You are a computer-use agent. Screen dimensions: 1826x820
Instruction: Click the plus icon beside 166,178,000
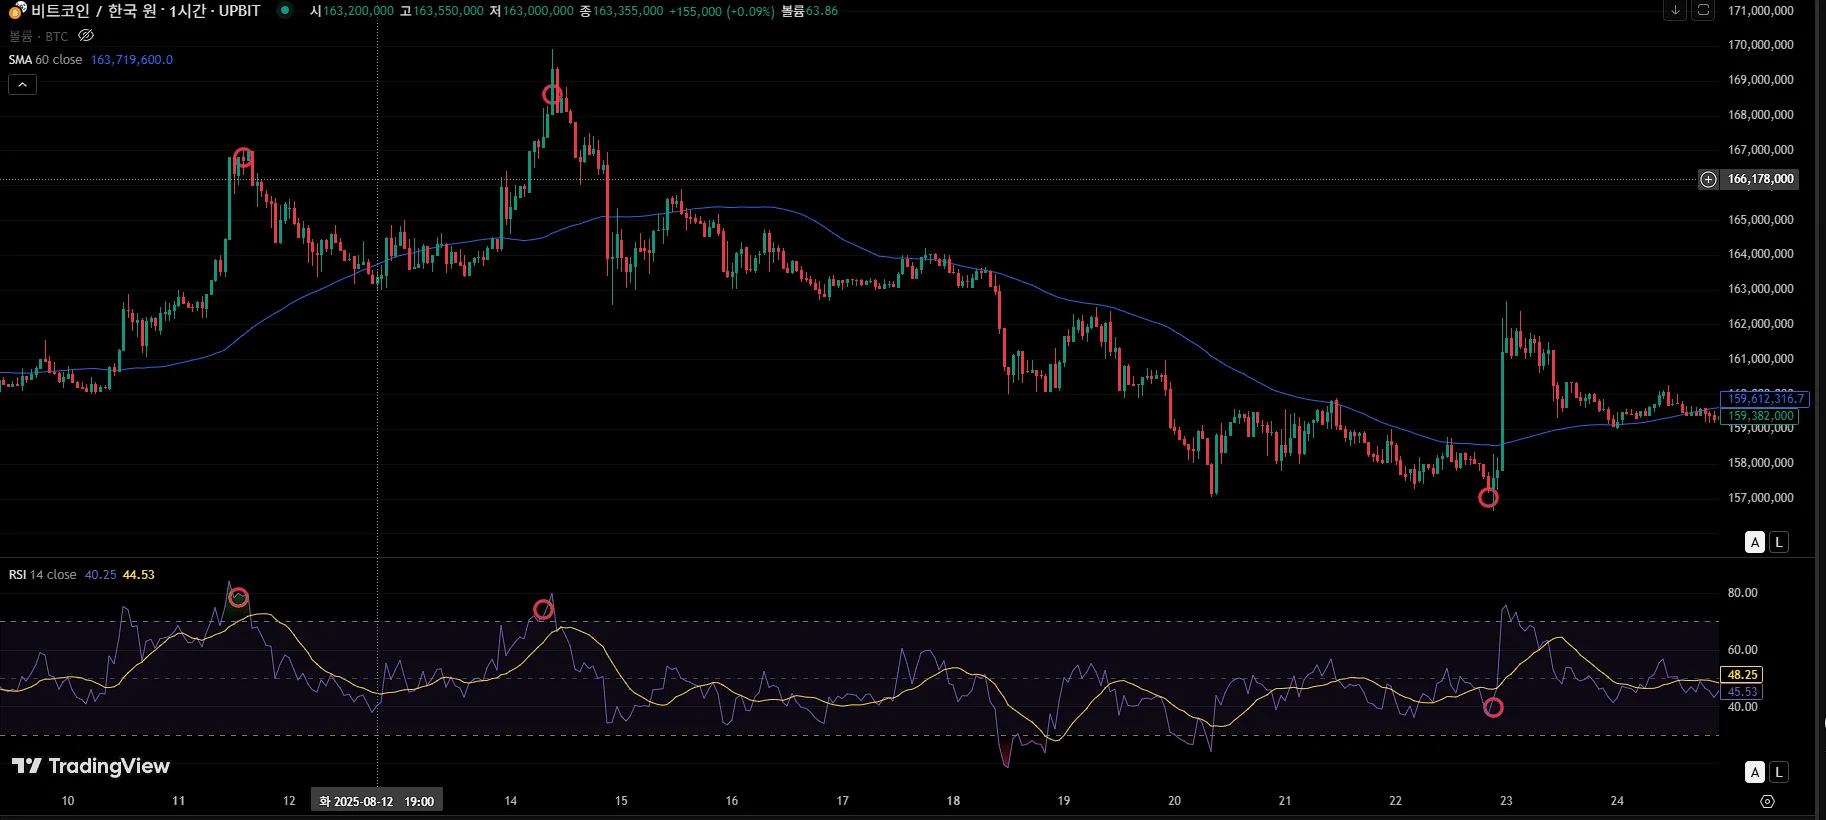pyautogui.click(x=1708, y=179)
